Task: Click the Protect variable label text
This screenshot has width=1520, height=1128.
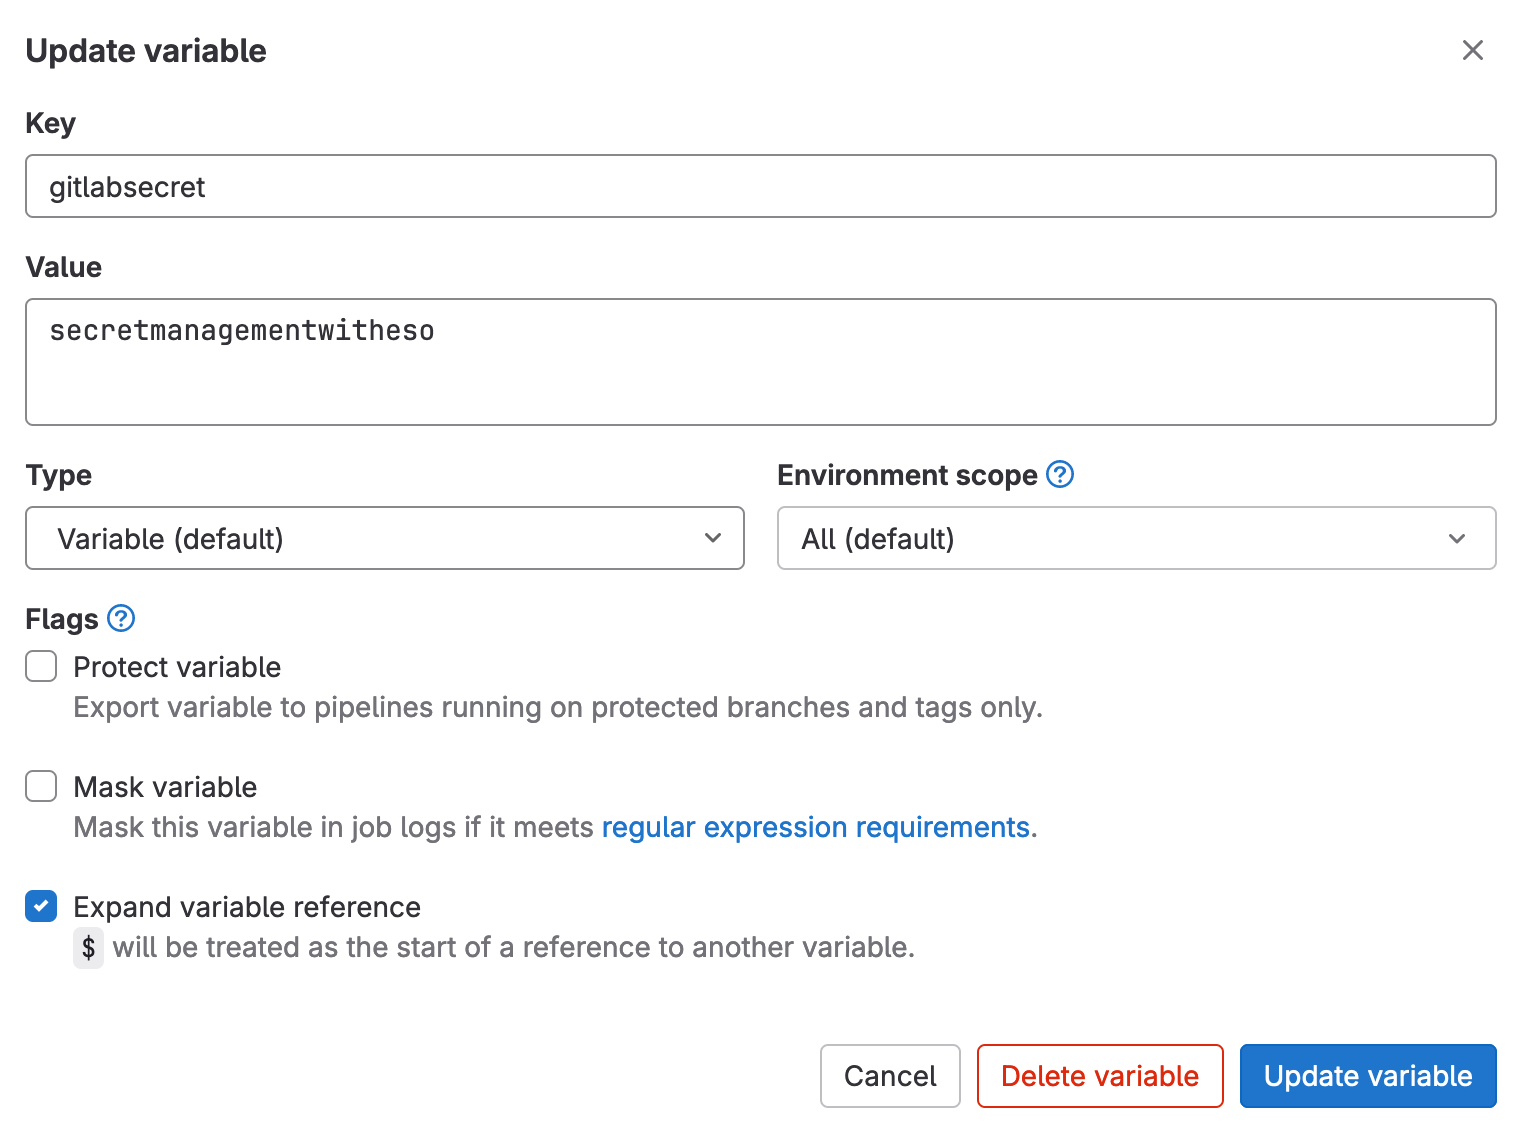Action: point(177,667)
